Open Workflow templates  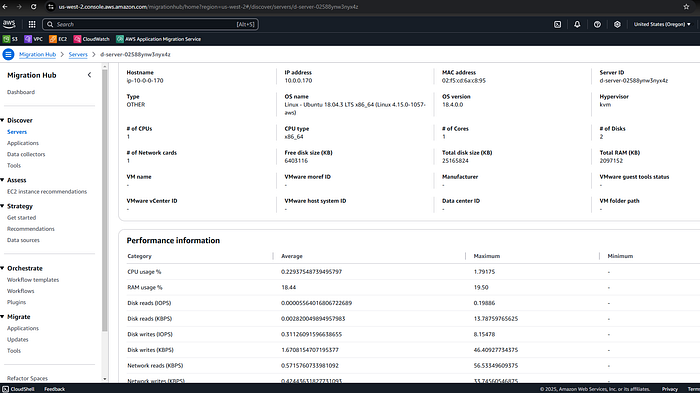tap(33, 280)
